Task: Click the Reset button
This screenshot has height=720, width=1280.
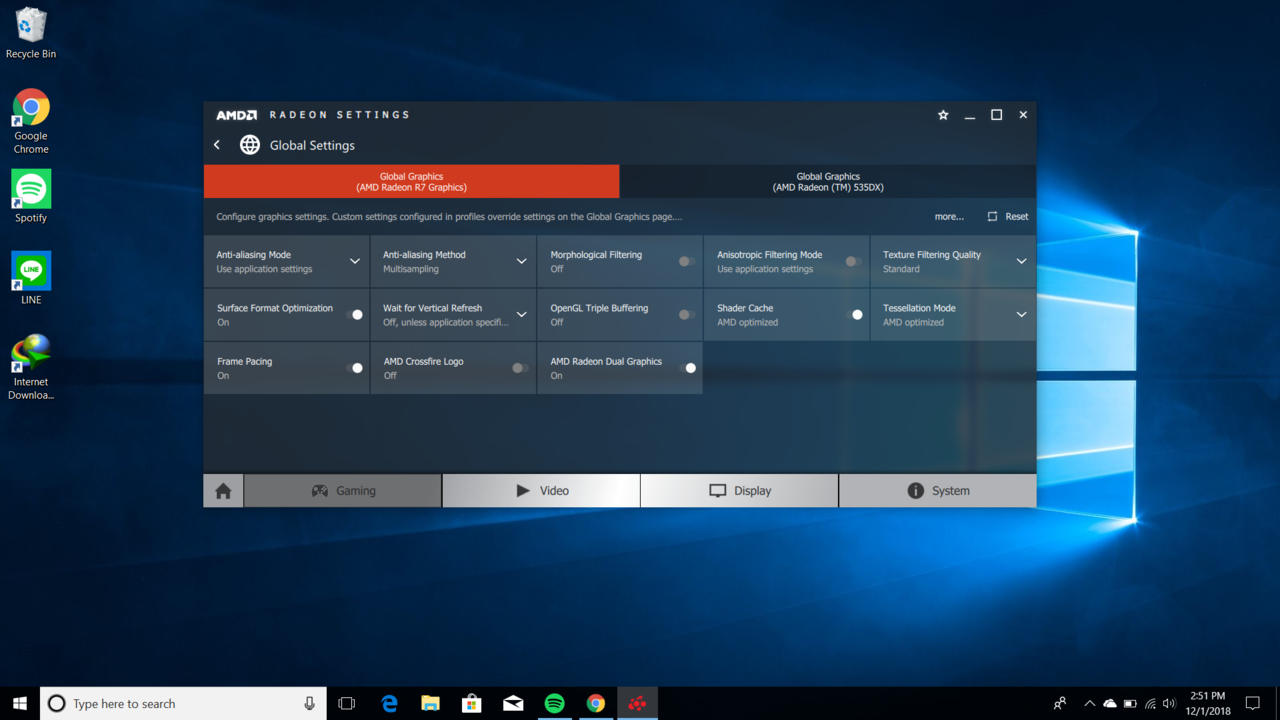Action: click(x=1008, y=217)
